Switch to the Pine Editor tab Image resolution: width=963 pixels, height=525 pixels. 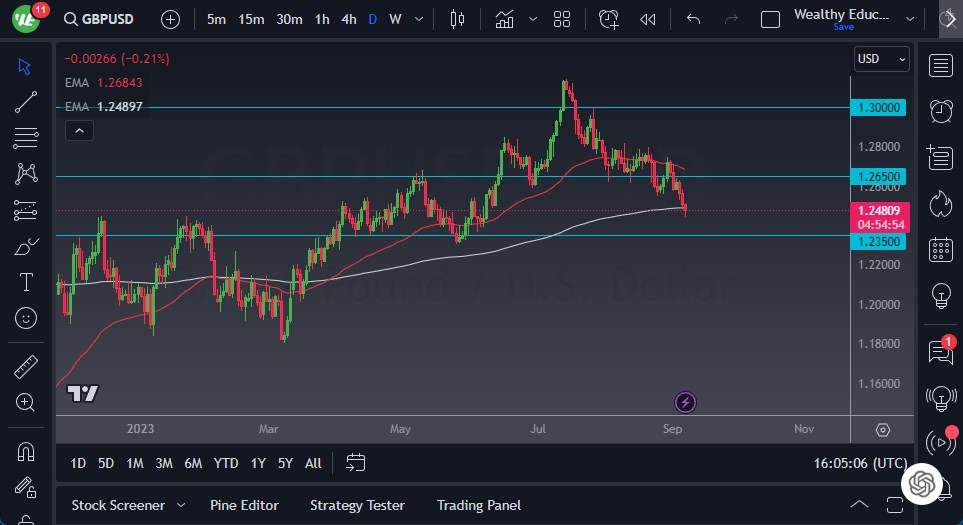click(244, 506)
